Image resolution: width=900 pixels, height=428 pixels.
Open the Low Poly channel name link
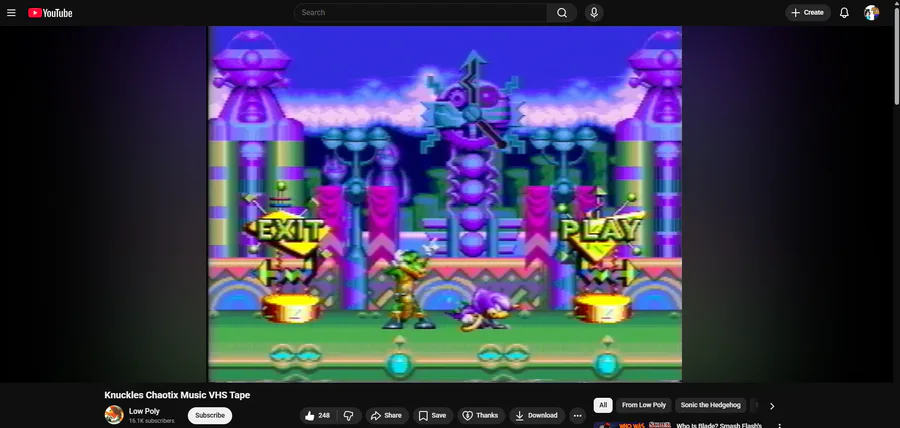[144, 411]
